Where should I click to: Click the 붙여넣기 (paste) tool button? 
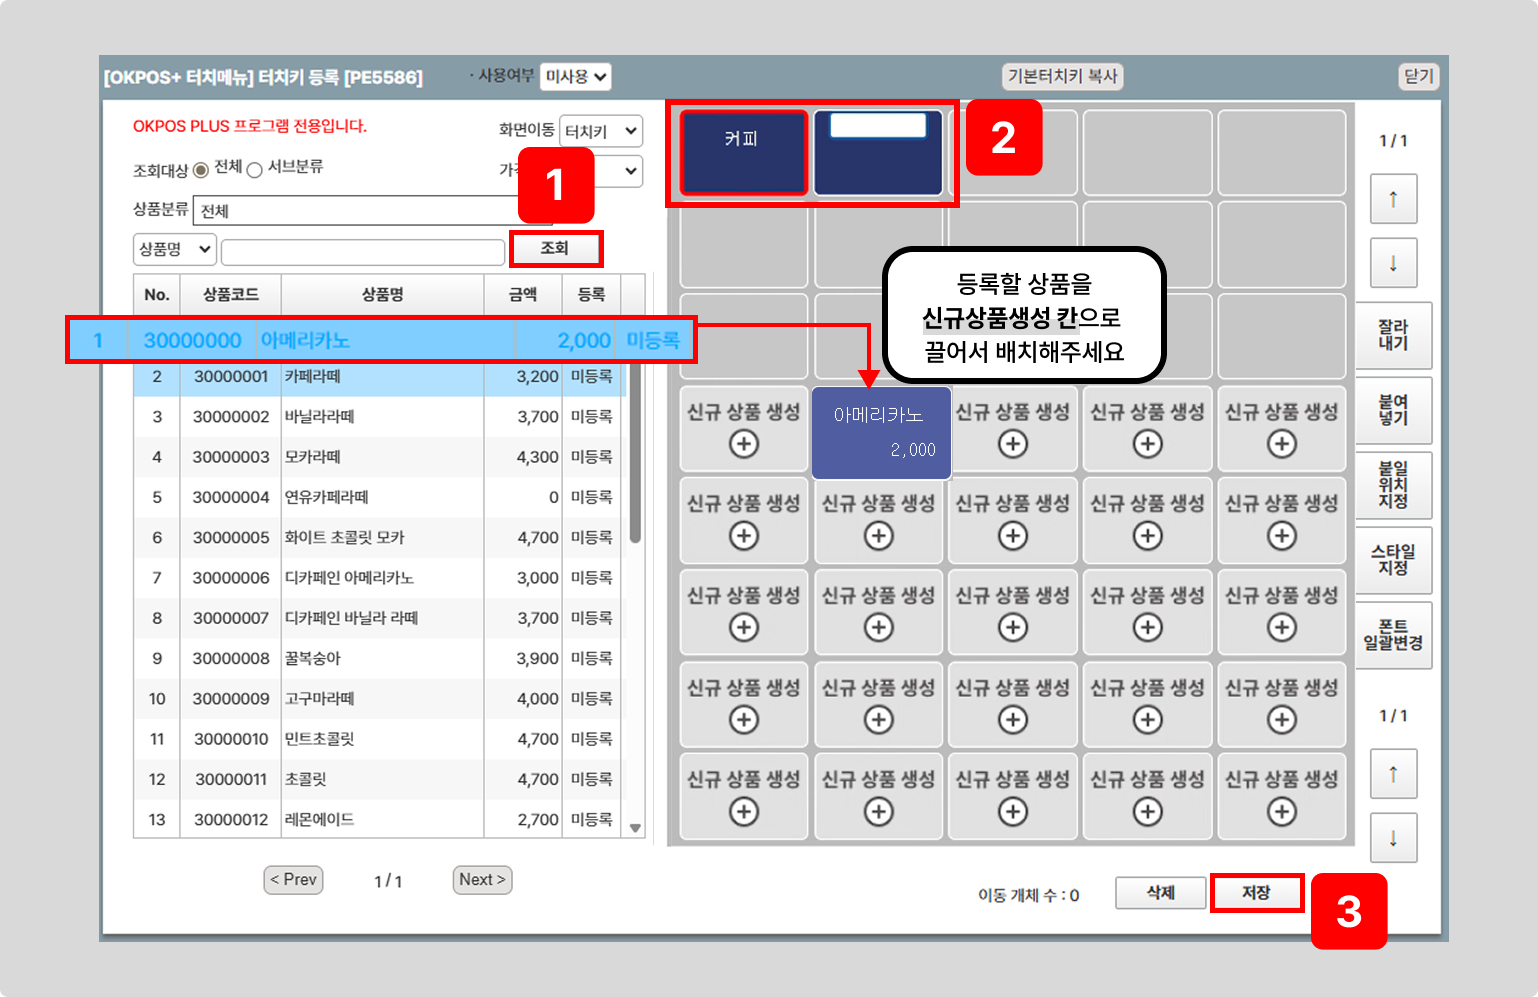1393,410
